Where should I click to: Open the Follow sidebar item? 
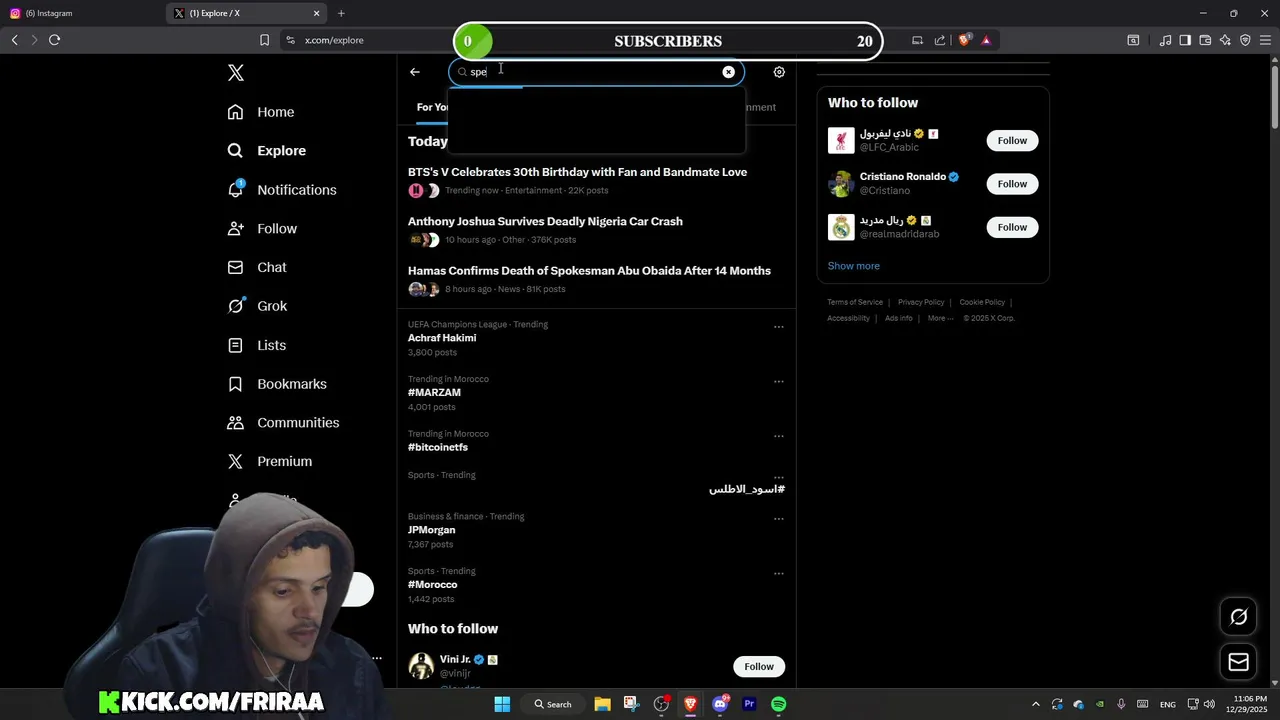point(262,229)
